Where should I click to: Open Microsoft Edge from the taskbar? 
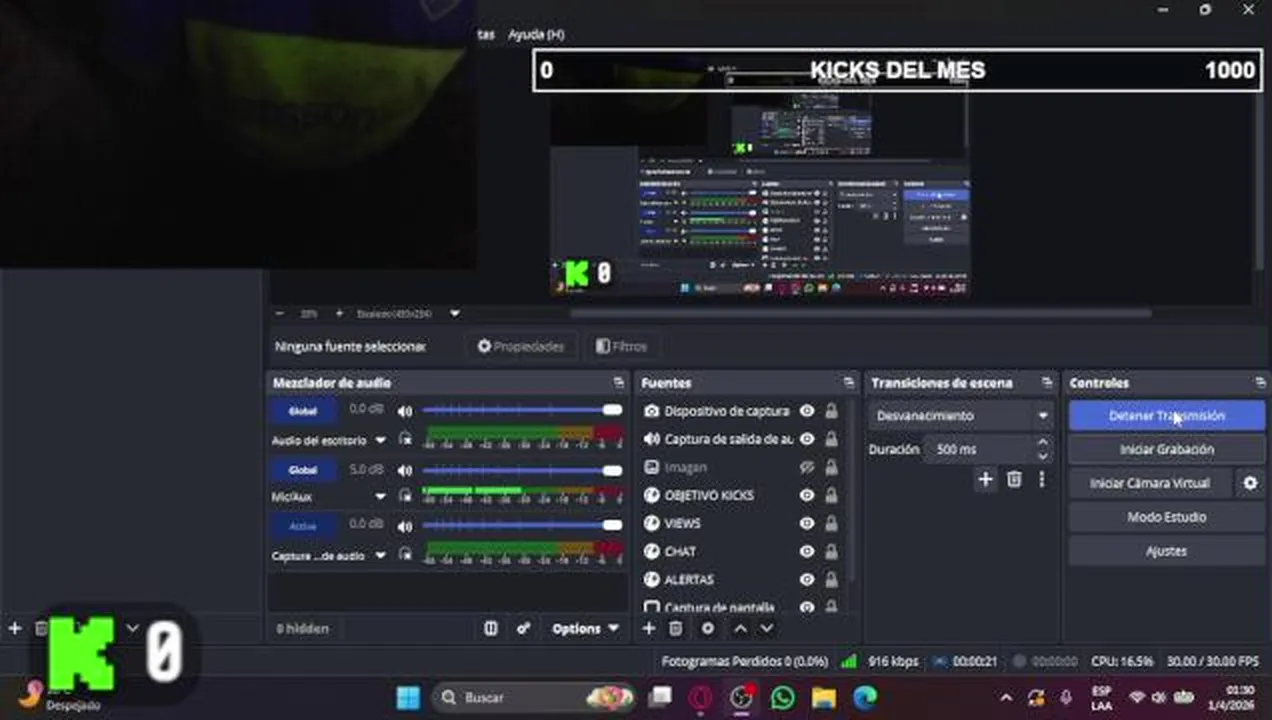[x=865, y=697]
